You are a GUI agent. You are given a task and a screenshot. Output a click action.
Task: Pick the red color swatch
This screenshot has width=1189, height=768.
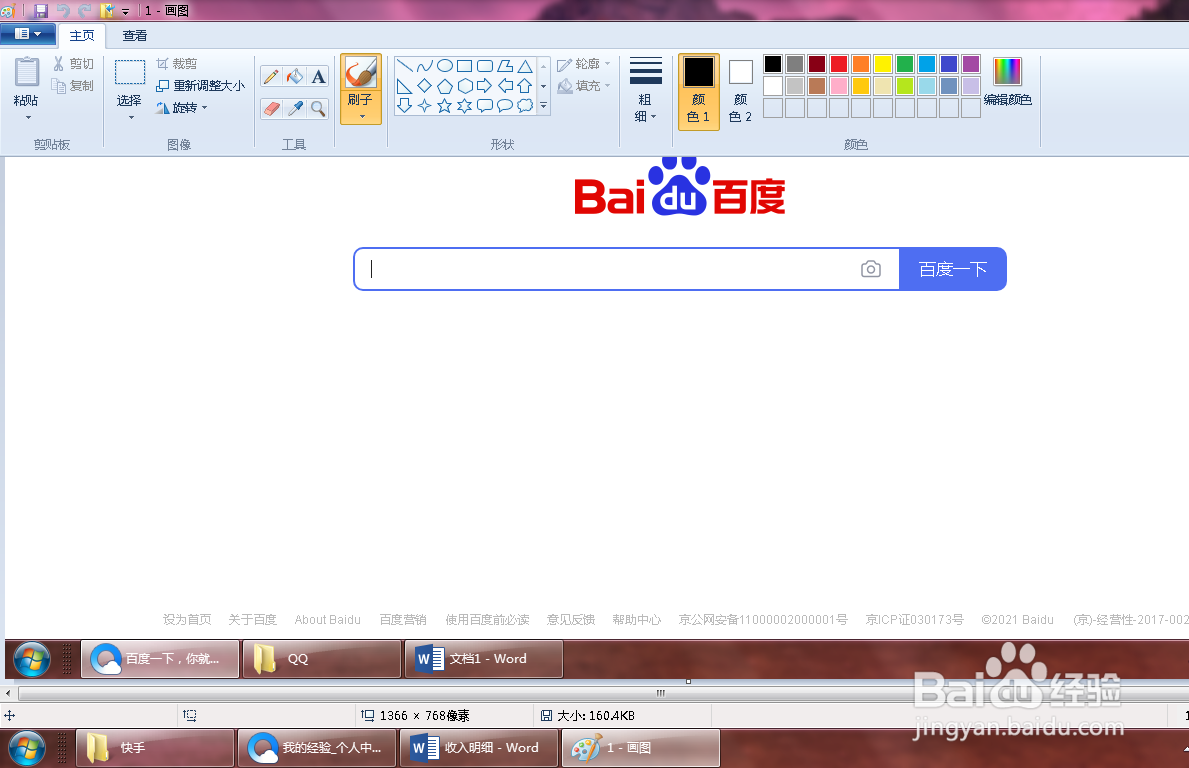pos(839,64)
